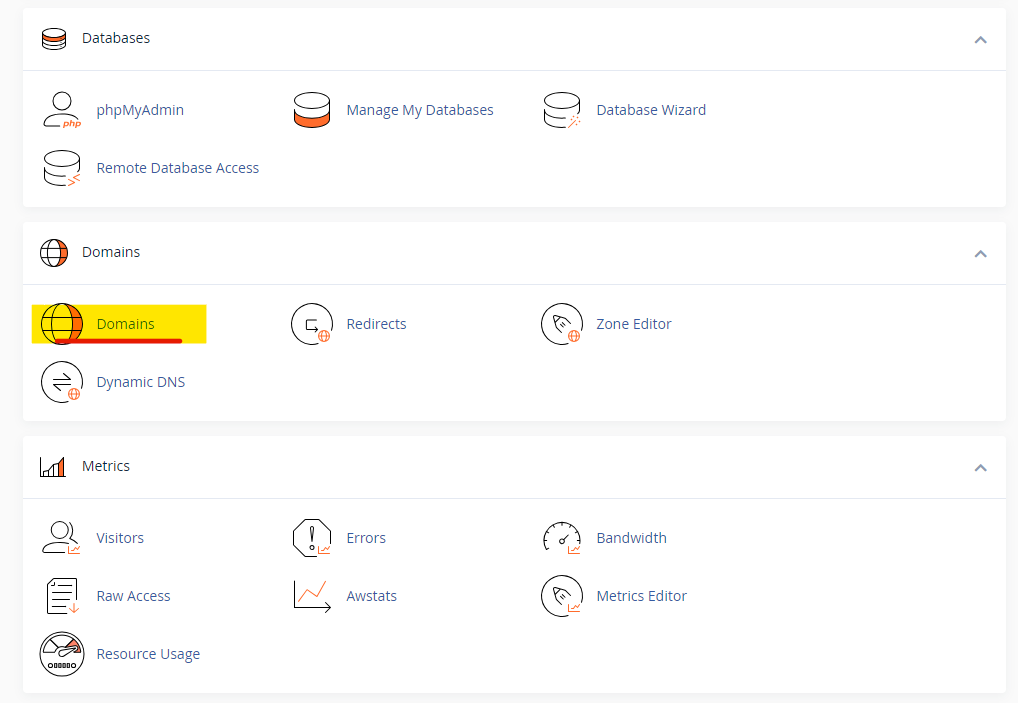The width and height of the screenshot is (1018, 703).
Task: Open the Database Wizard icon
Action: [561, 110]
